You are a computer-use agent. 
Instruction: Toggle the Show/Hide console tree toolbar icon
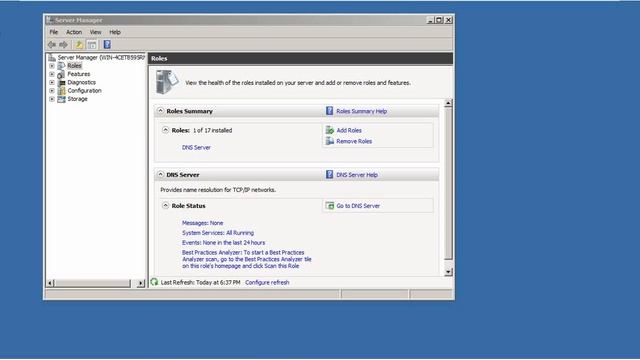pos(92,44)
